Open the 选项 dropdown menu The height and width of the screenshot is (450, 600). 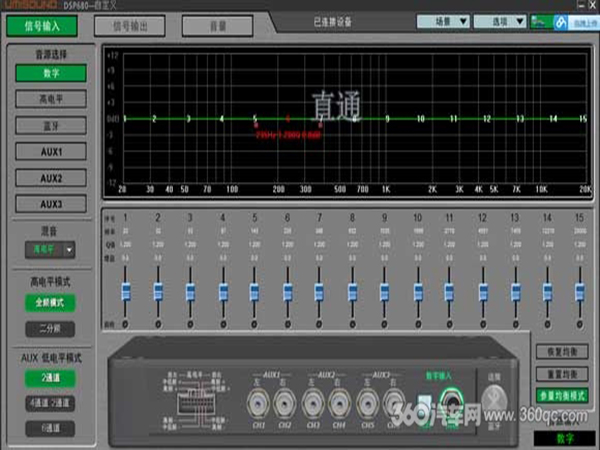[x=501, y=20]
